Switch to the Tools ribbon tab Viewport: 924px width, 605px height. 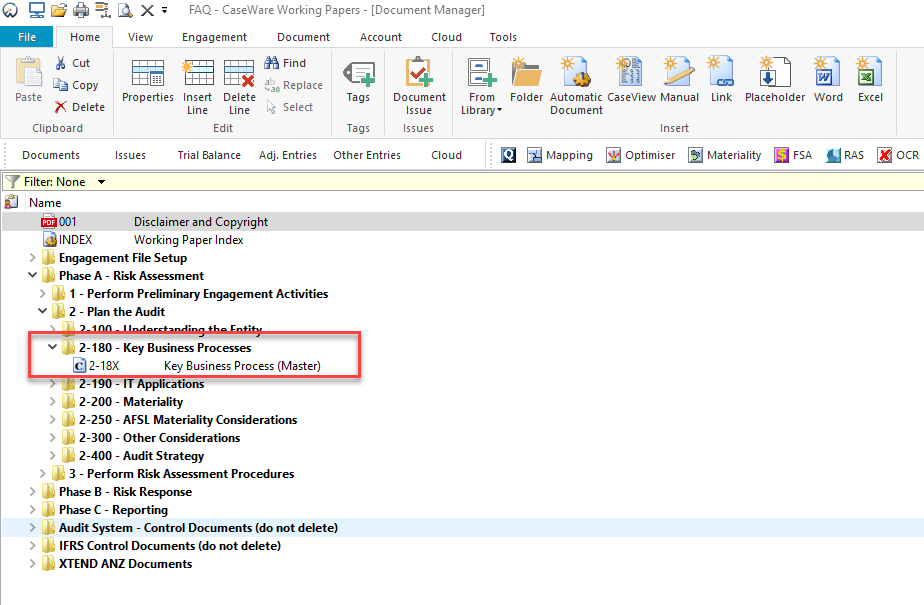503,37
